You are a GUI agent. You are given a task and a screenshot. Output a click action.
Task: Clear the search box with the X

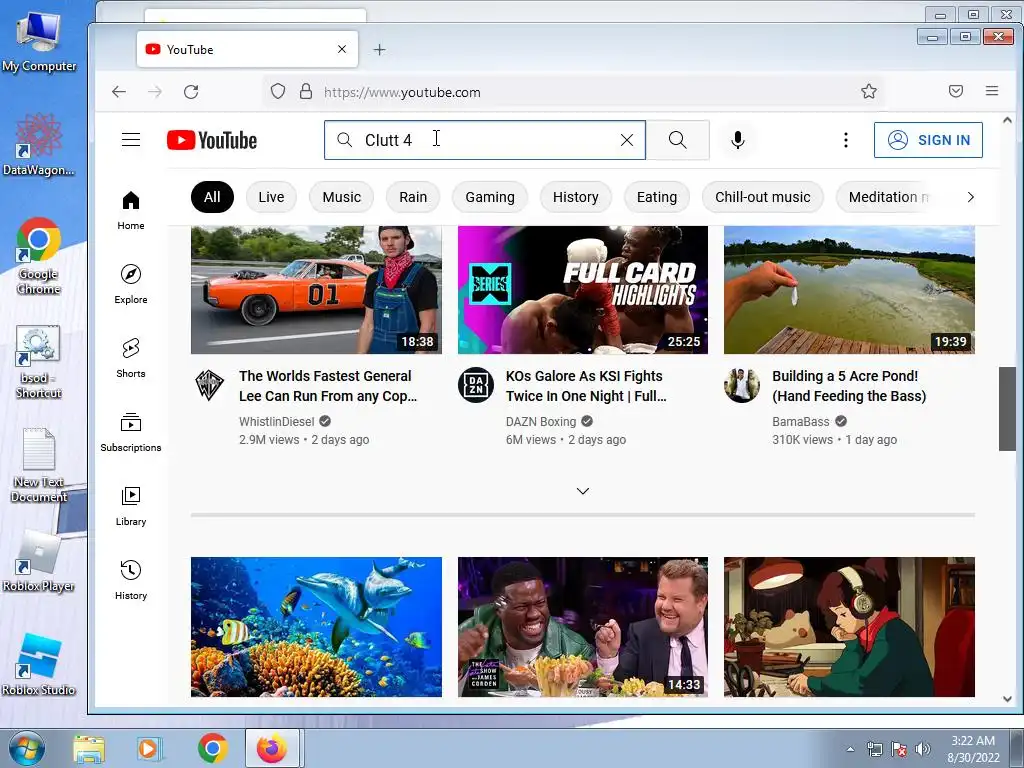tap(626, 140)
